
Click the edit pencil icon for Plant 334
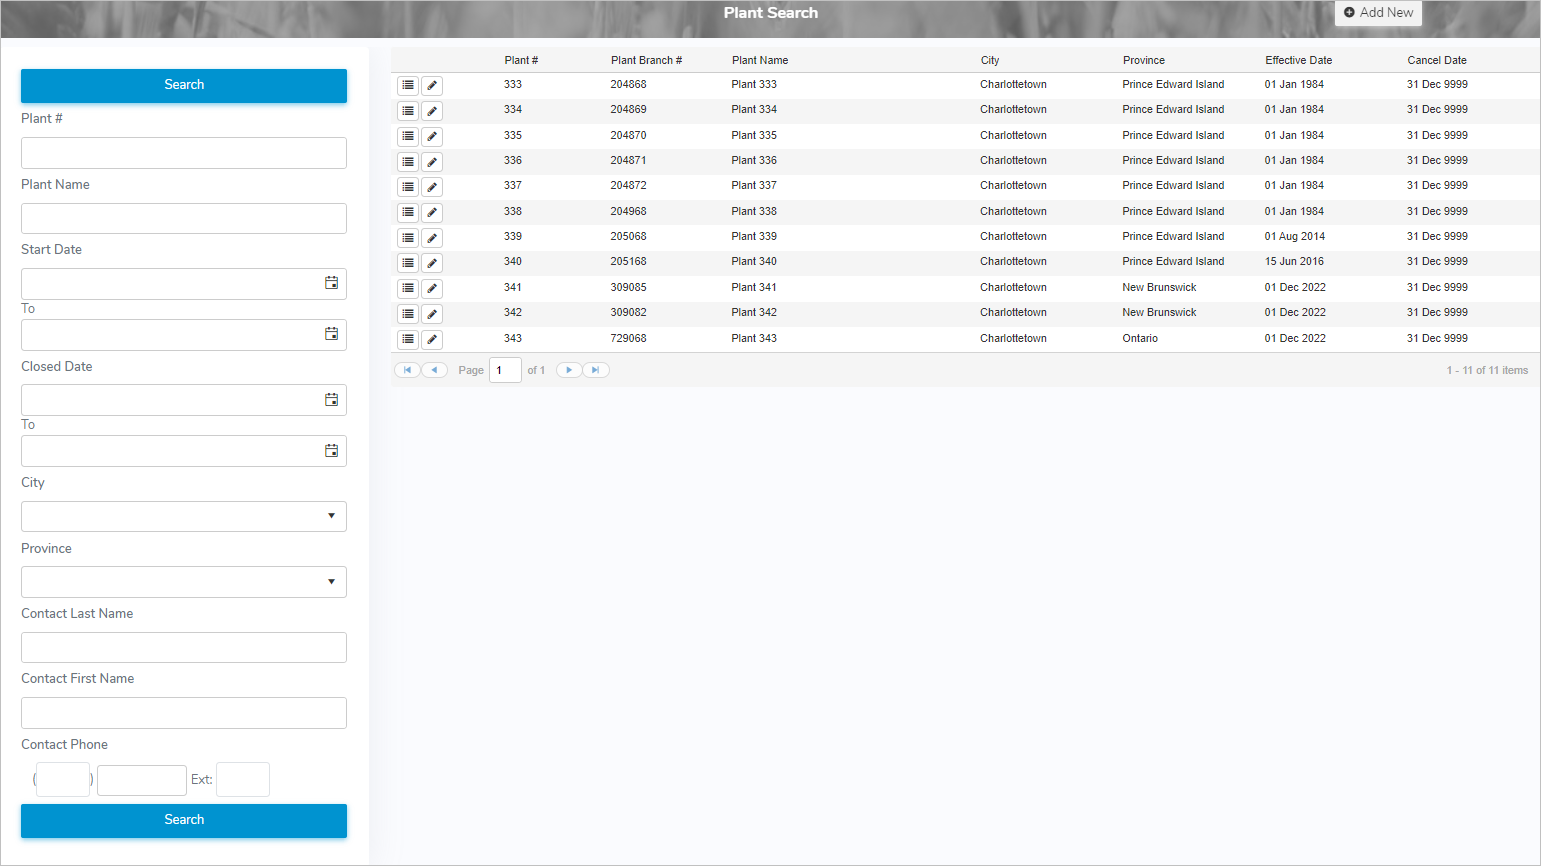click(432, 111)
